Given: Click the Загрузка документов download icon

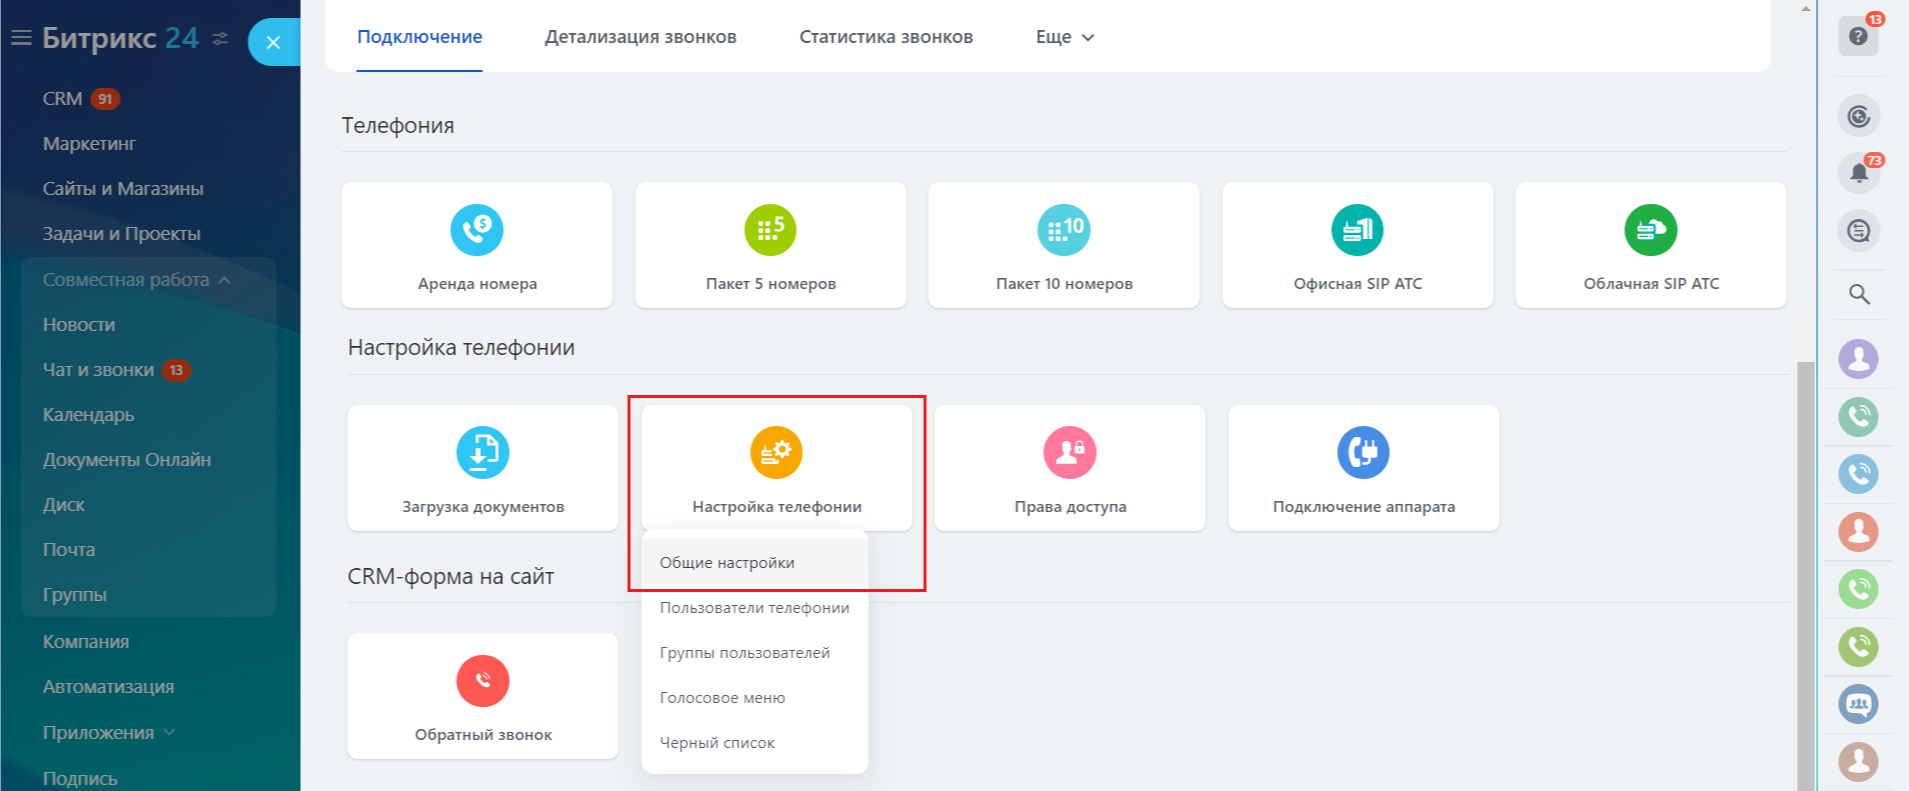Looking at the screenshot, I should [x=483, y=452].
